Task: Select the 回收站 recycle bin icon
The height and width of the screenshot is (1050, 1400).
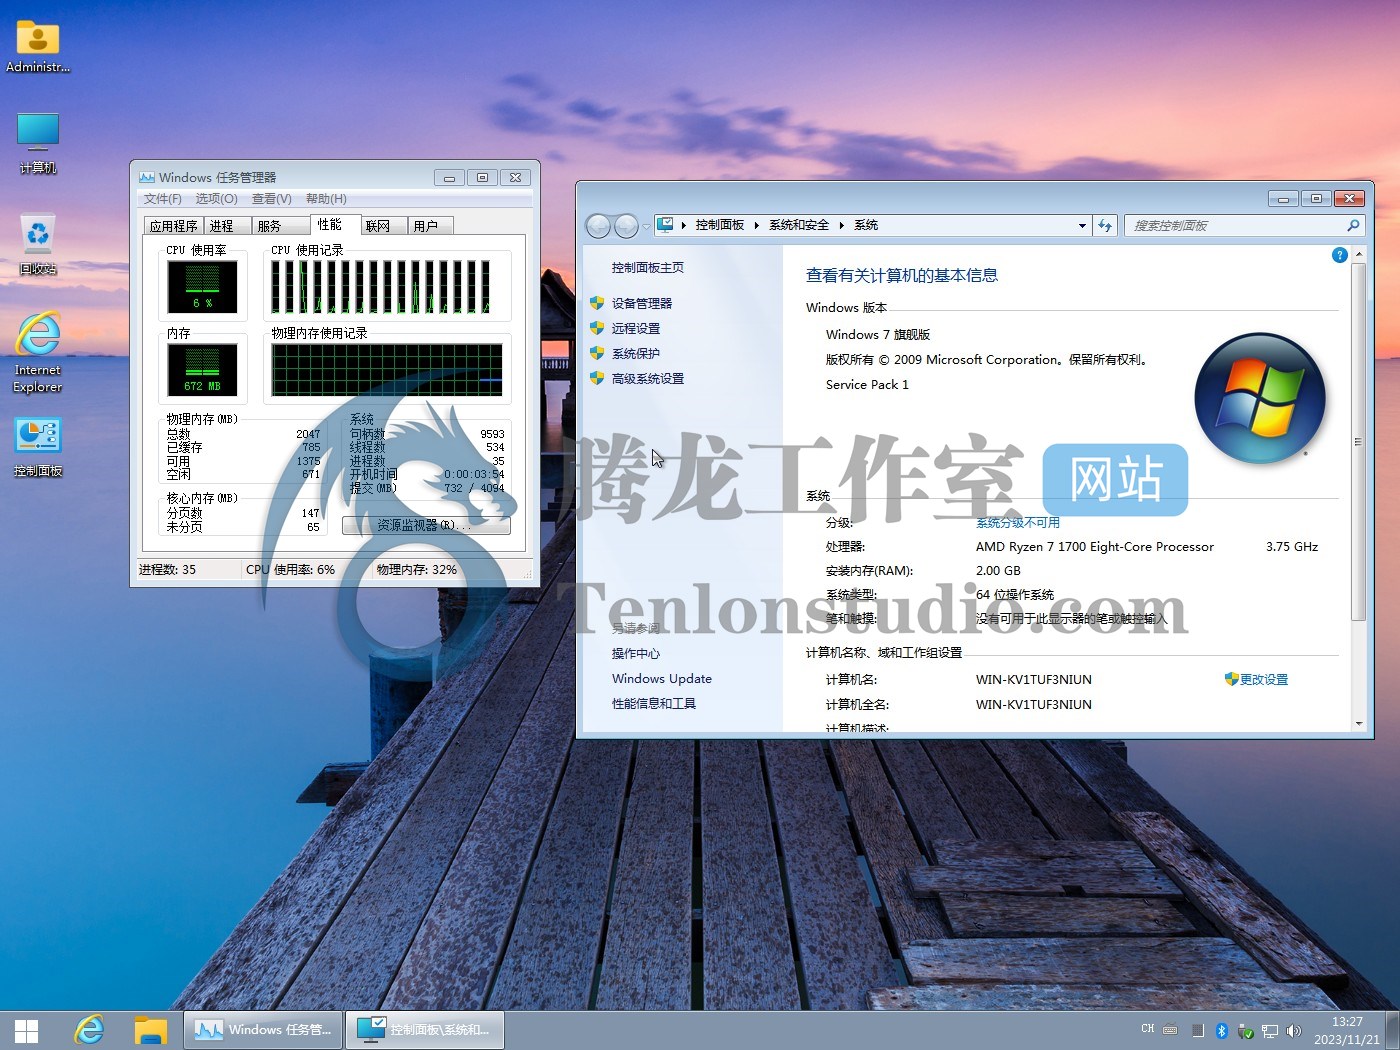Action: pos(38,244)
